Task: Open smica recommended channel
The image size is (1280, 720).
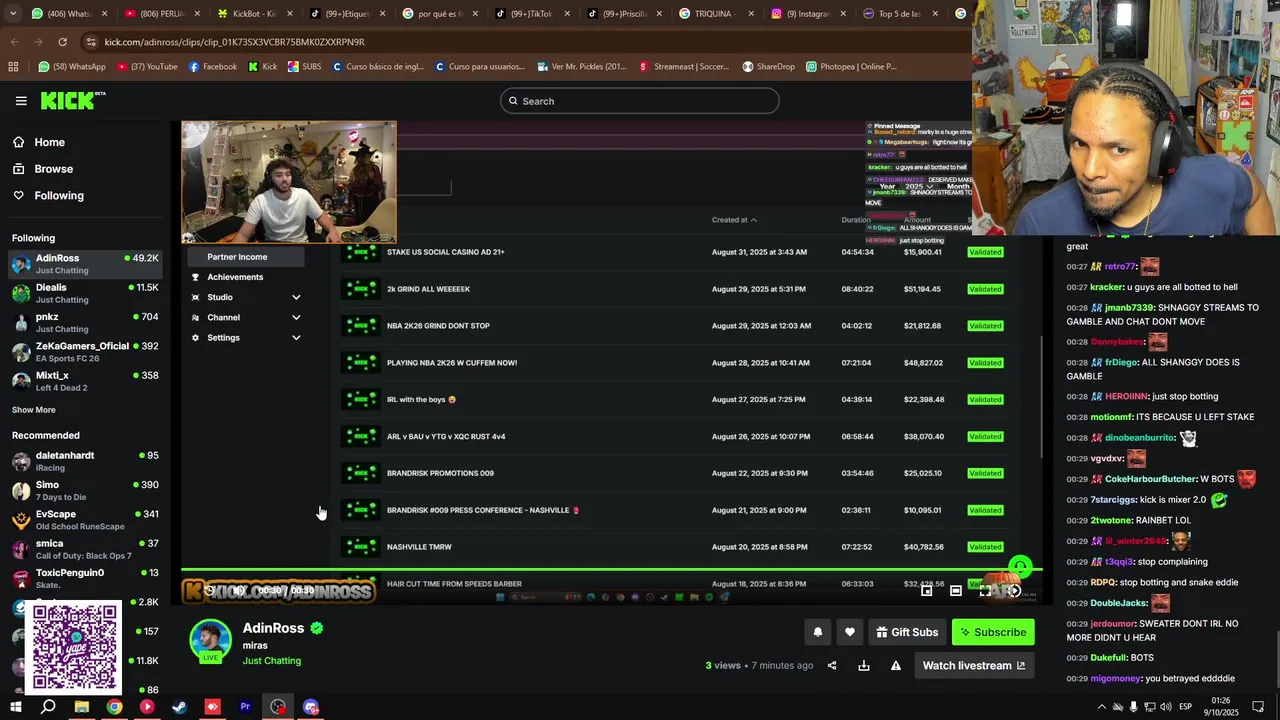Action: pyautogui.click(x=85, y=549)
